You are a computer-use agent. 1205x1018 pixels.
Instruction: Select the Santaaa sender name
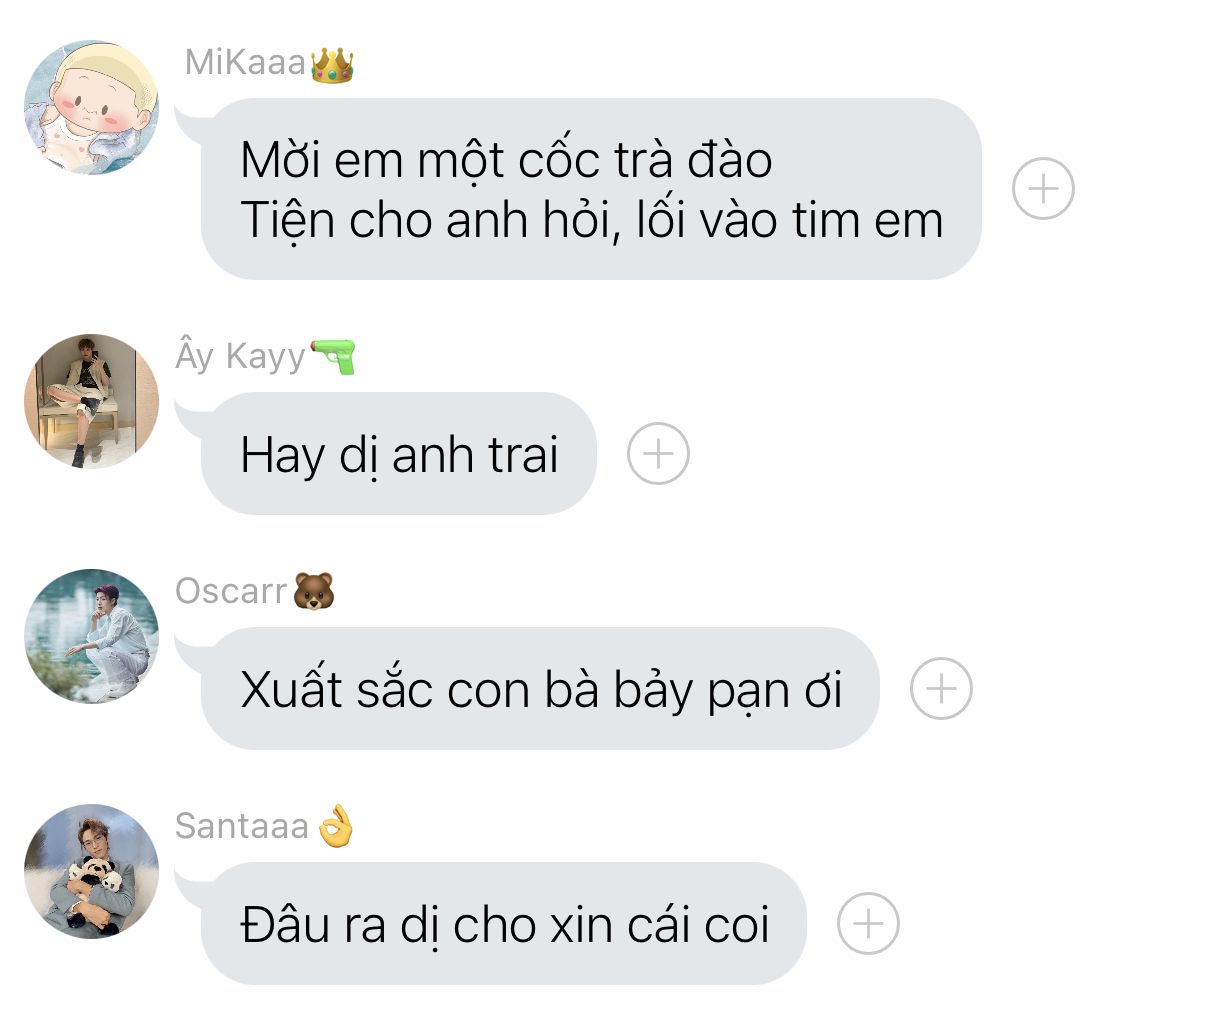pyautogui.click(x=242, y=826)
